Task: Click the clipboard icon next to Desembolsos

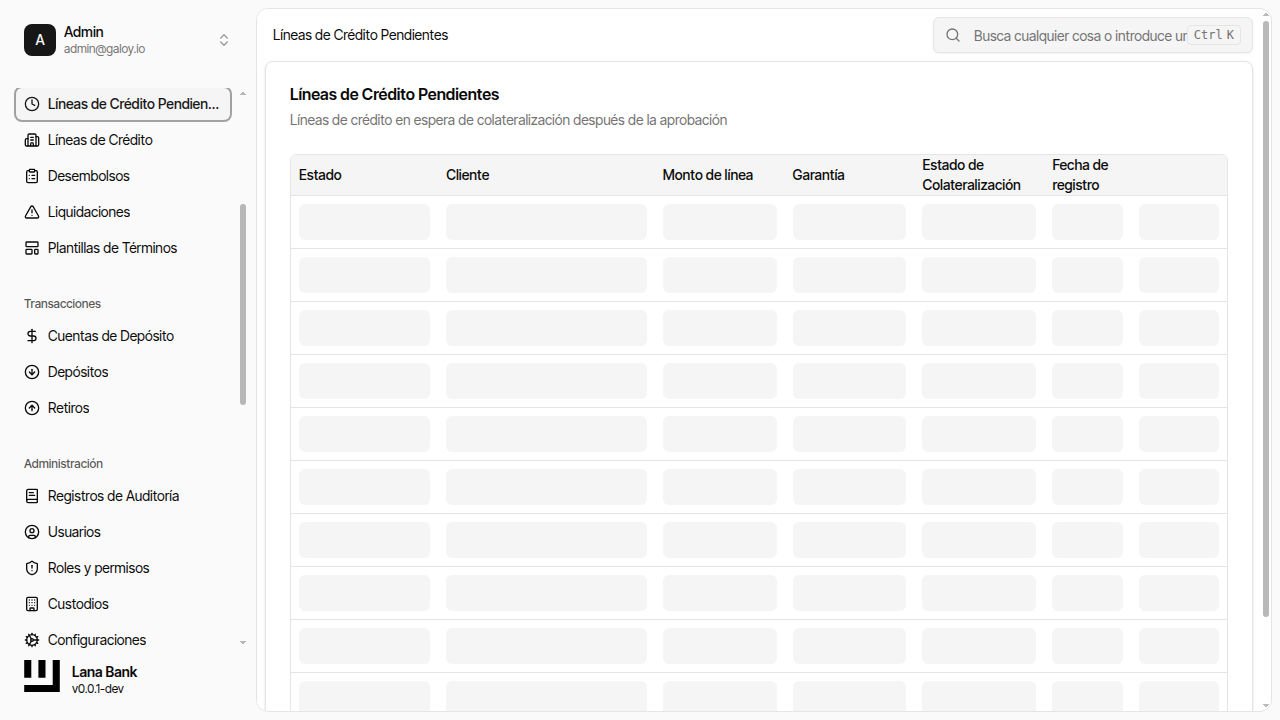Action: click(x=32, y=176)
